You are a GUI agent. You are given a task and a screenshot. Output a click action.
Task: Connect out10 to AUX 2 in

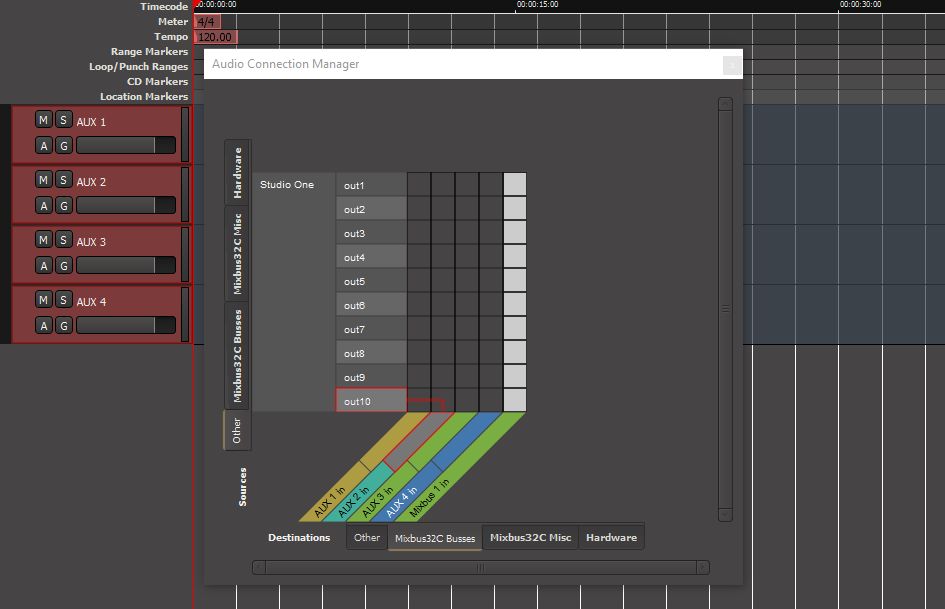point(443,401)
